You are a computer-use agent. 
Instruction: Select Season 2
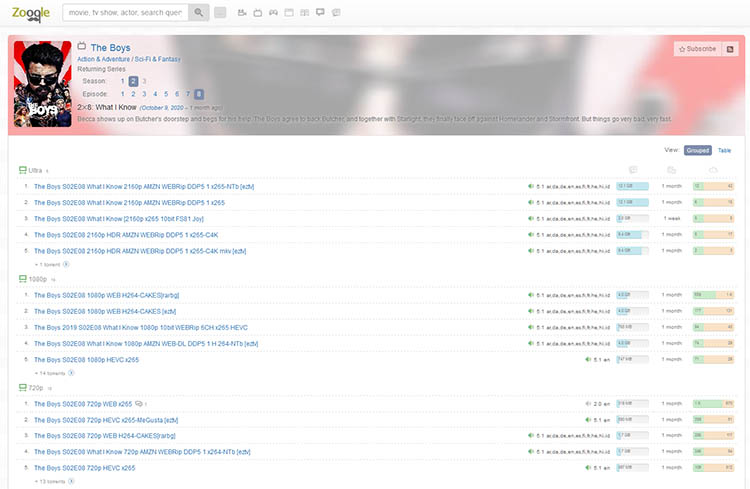coord(133,81)
